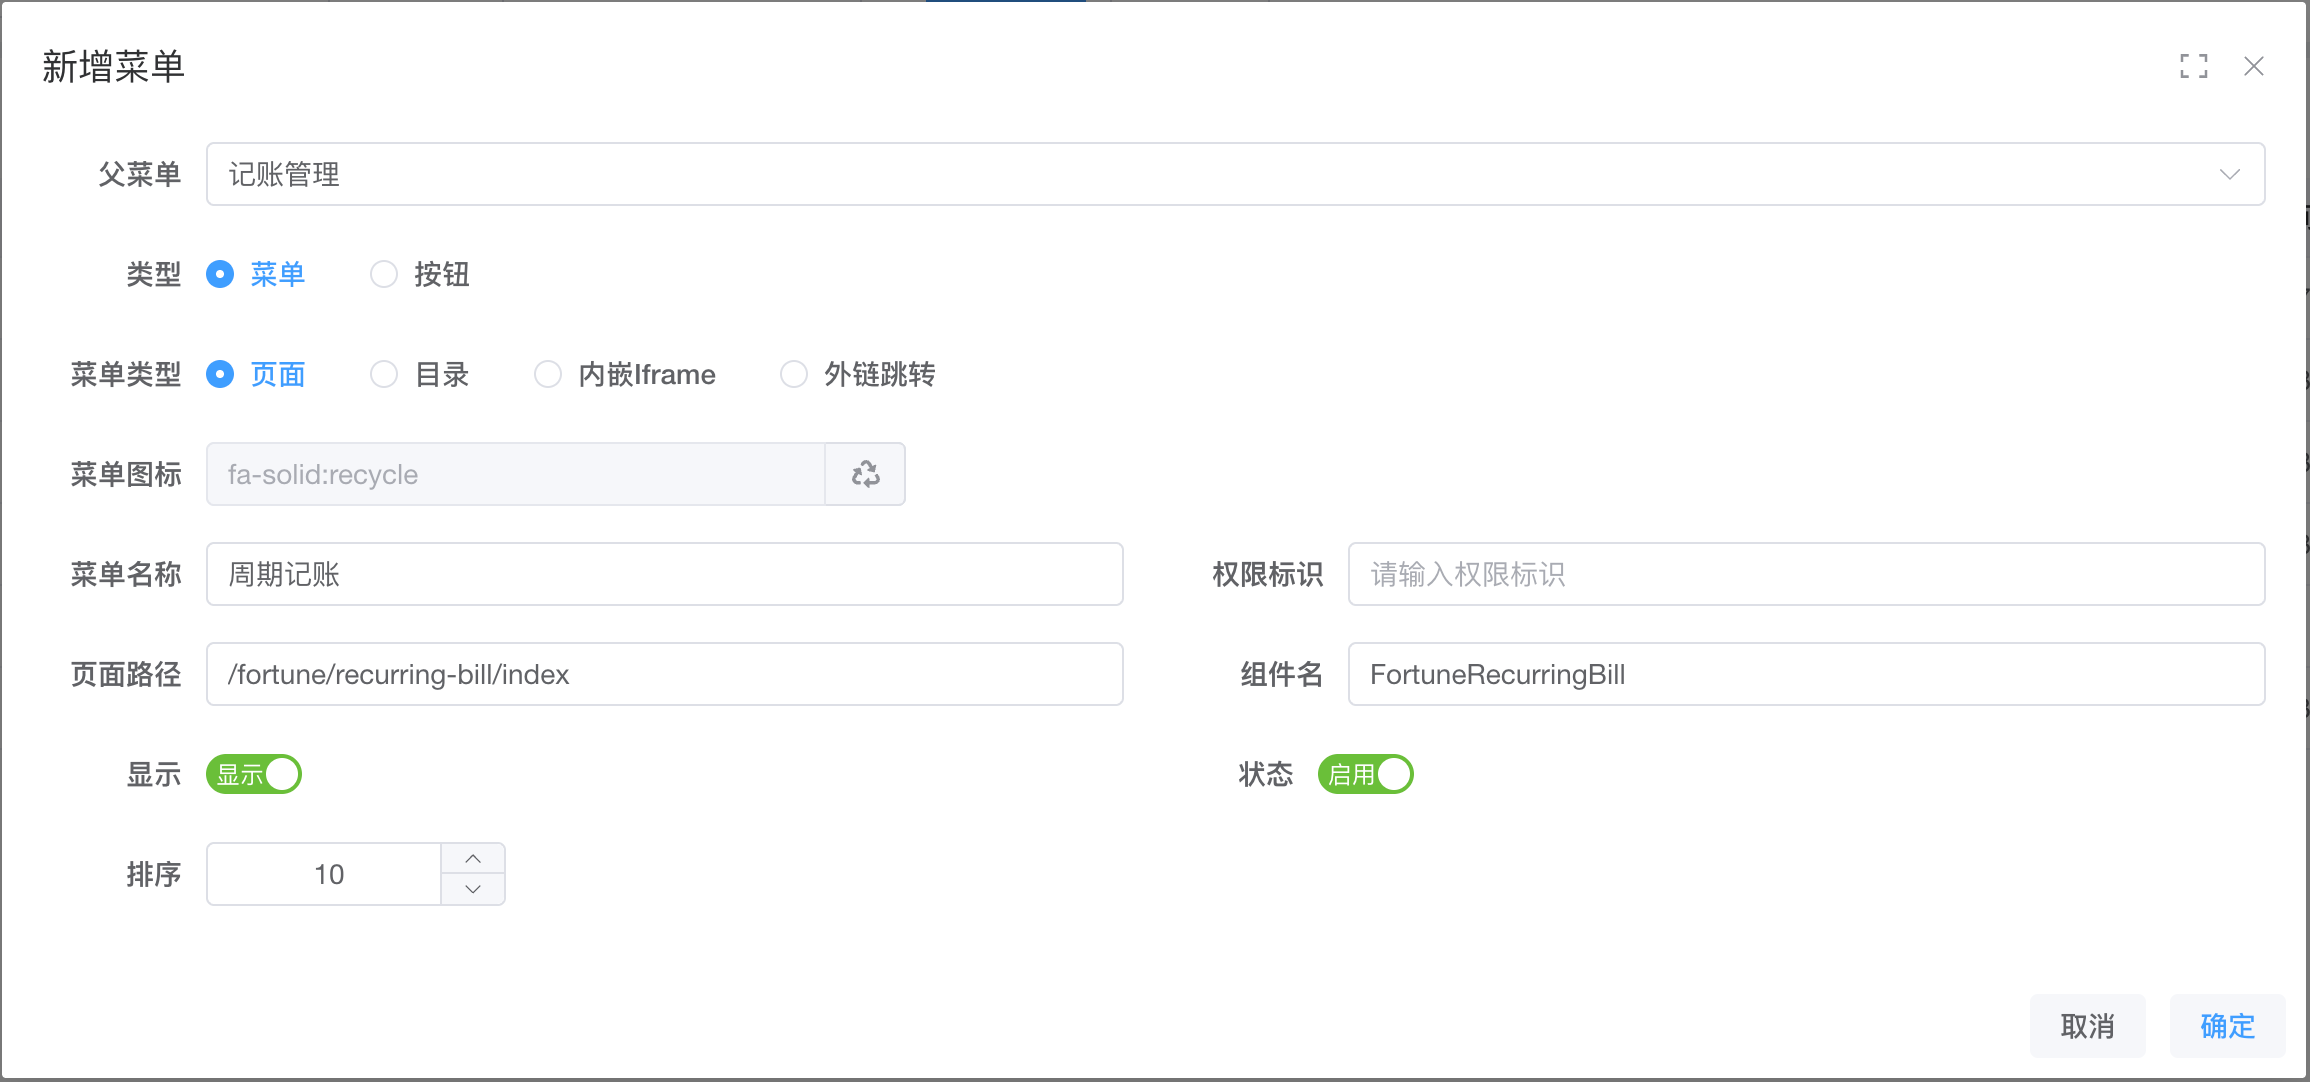Click the 页面路径 input field
Viewport: 2310px width, 1082px height.
[664, 674]
